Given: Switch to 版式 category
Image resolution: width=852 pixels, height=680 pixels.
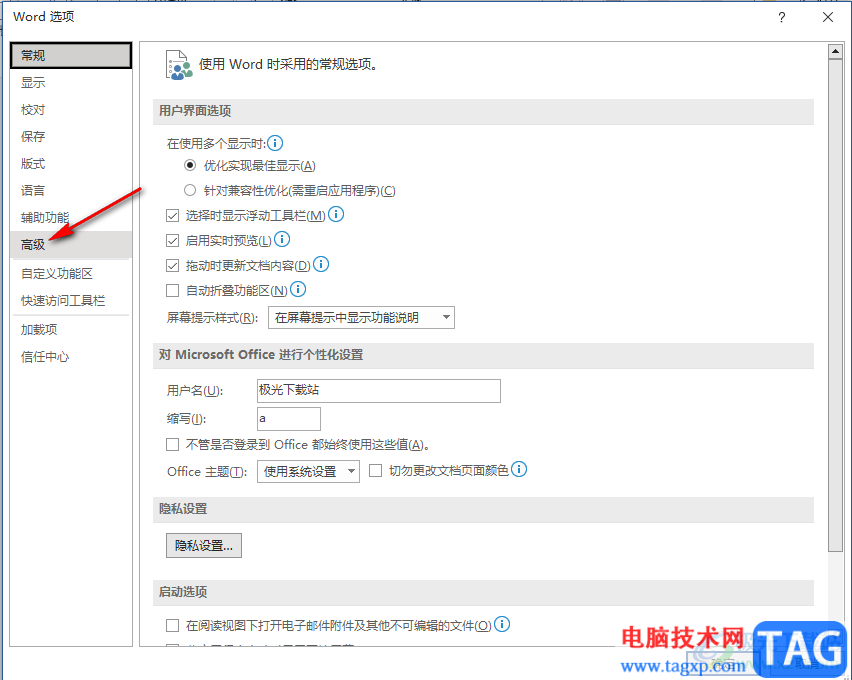Looking at the screenshot, I should pos(71,164).
